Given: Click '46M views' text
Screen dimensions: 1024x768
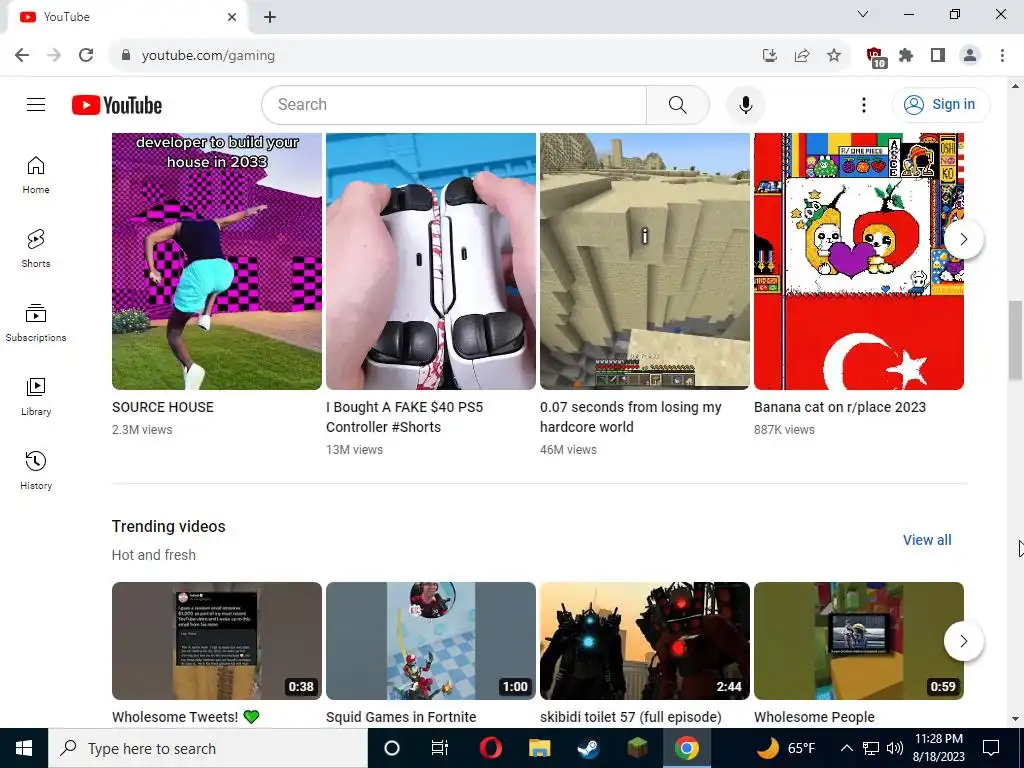Looking at the screenshot, I should tap(568, 449).
